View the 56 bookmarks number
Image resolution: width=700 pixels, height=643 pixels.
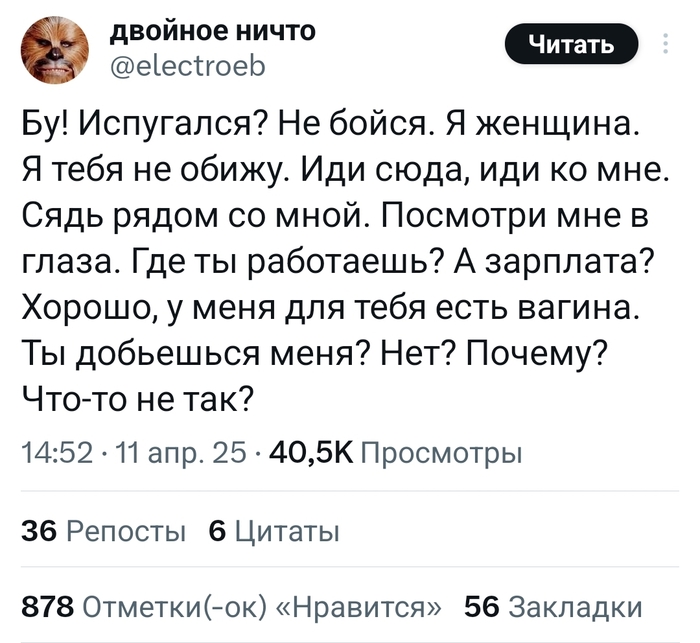click(481, 607)
